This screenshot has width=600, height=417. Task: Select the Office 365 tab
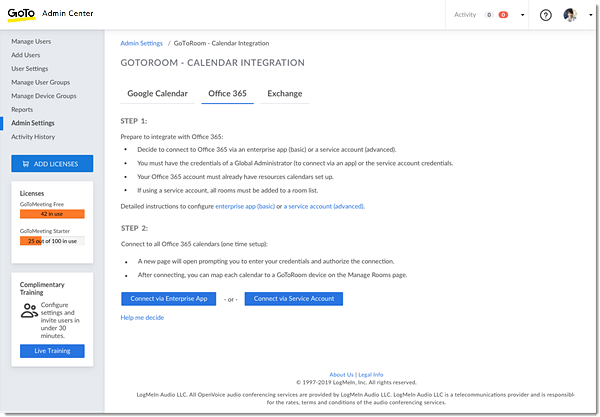227,94
